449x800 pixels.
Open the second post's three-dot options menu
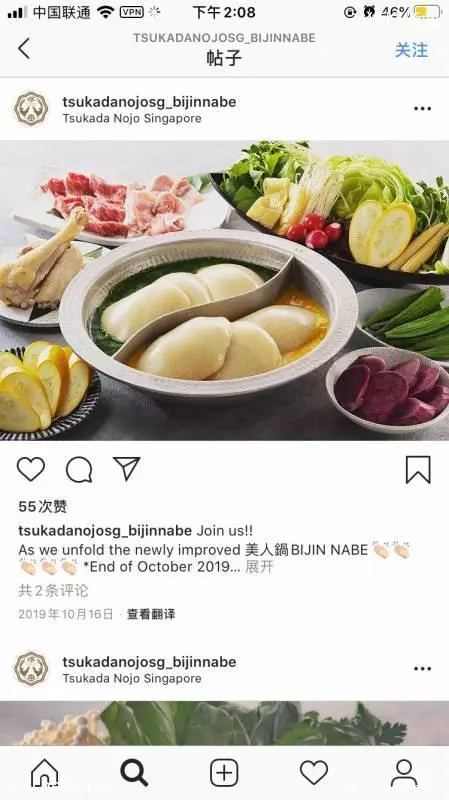pos(422,668)
